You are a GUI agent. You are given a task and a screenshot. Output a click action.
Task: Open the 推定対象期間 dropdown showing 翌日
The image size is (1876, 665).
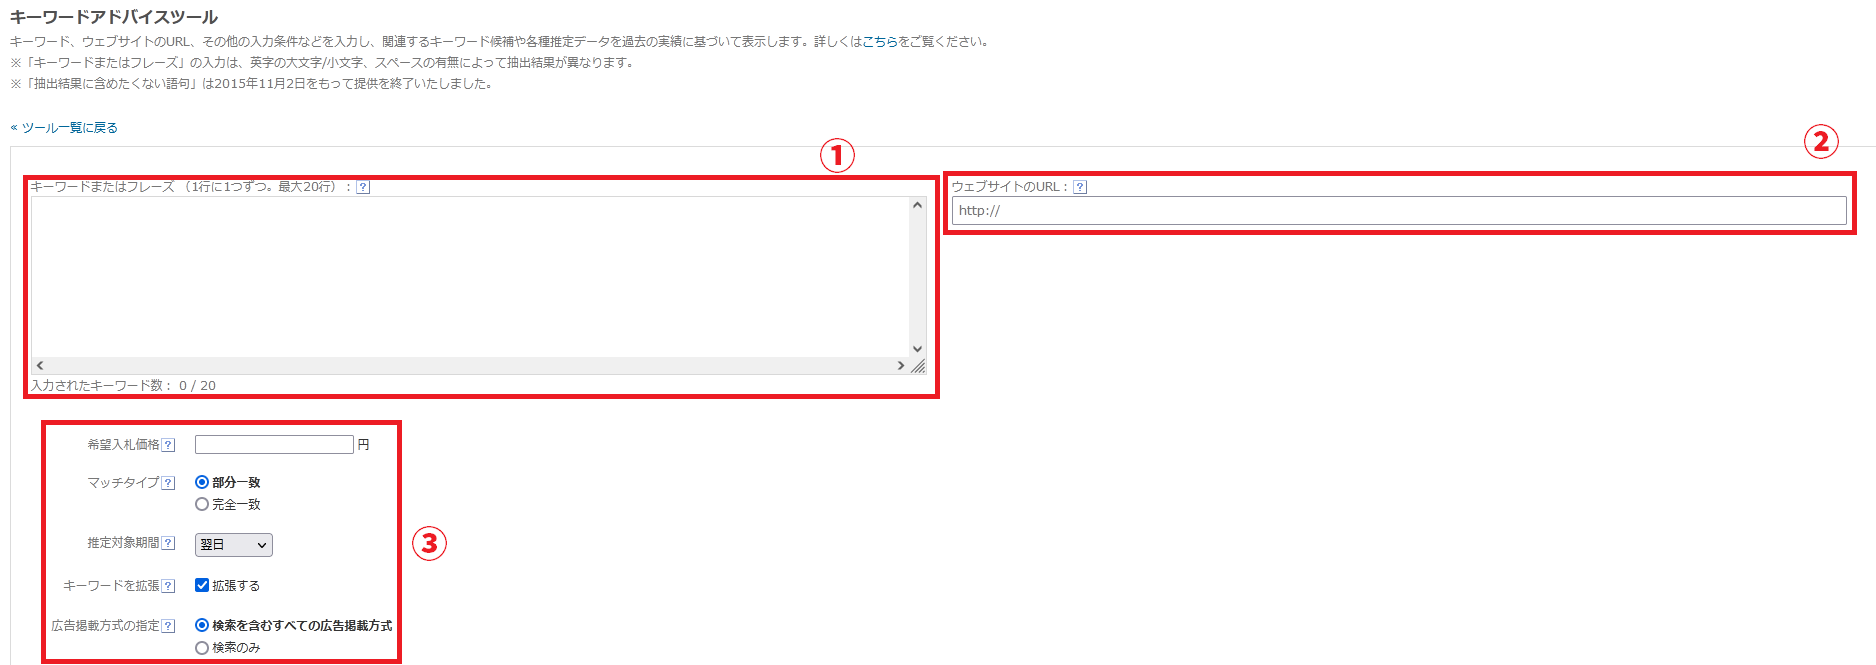[233, 545]
